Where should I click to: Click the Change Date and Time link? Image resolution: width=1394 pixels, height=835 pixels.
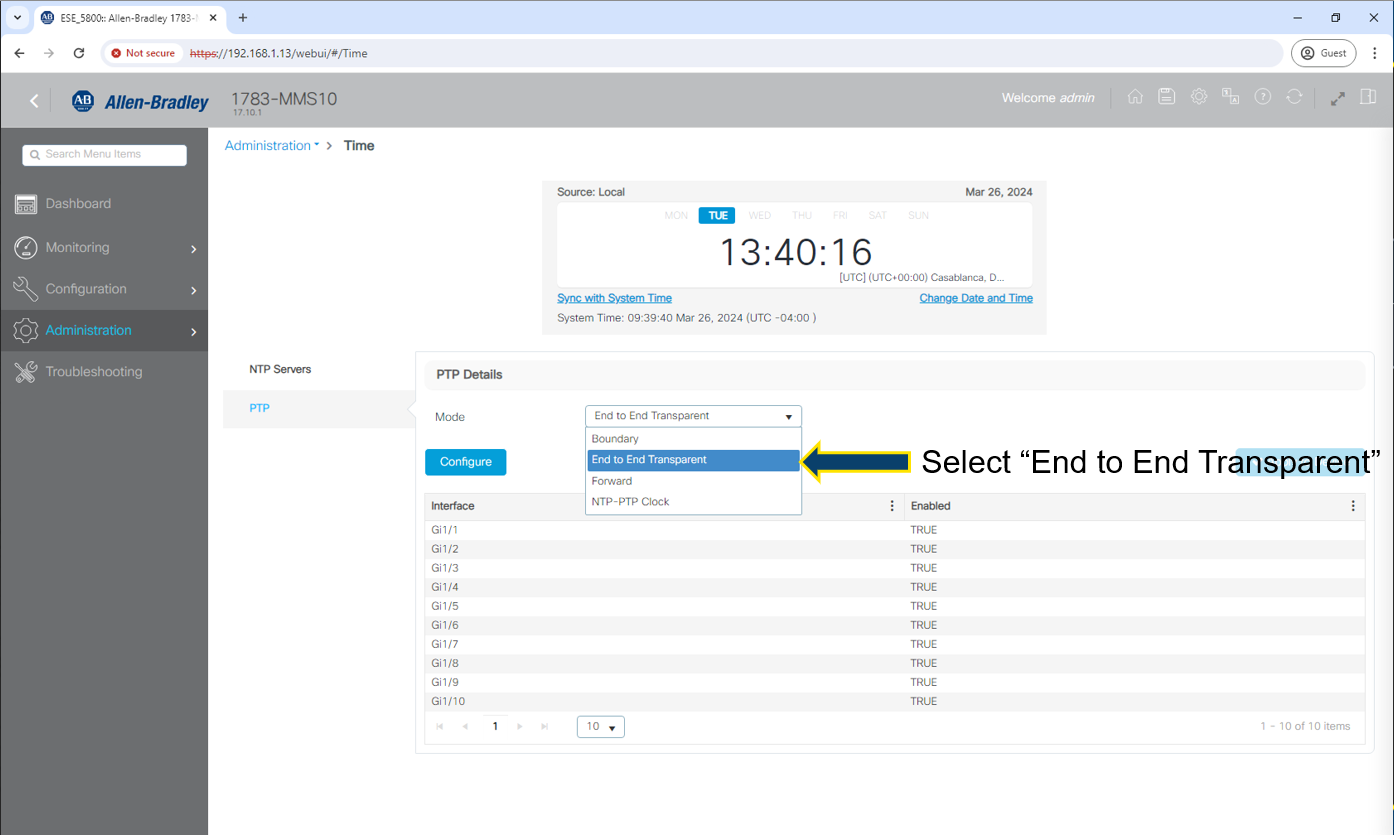coord(975,298)
